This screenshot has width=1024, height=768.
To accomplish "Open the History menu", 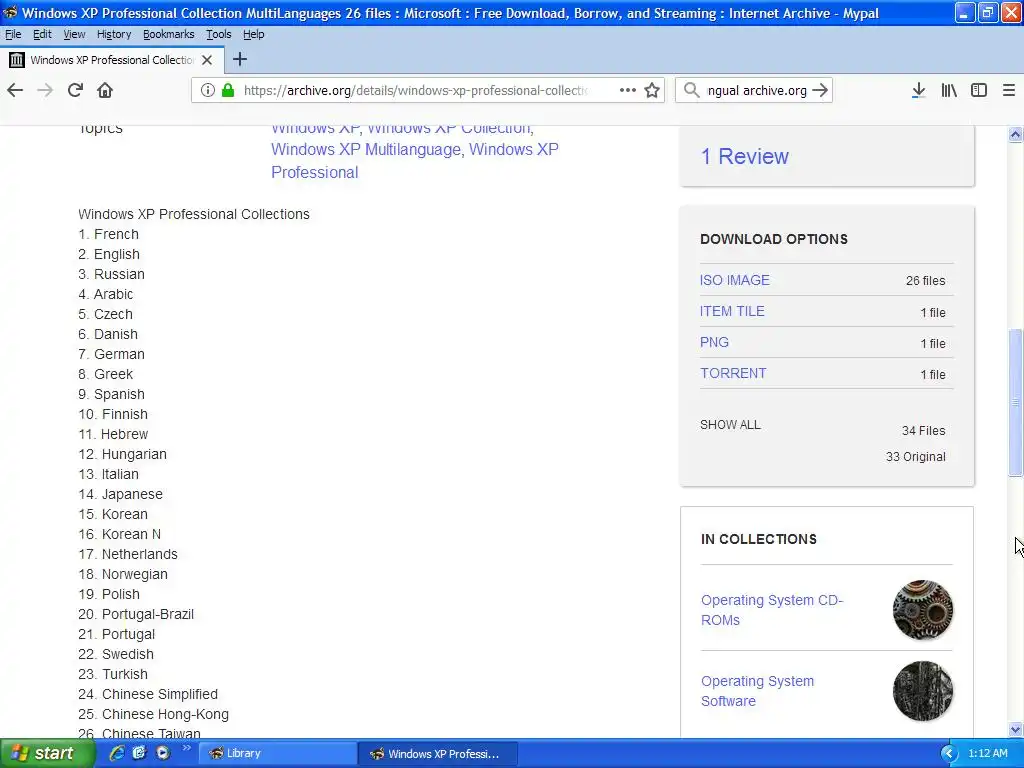I will [114, 34].
